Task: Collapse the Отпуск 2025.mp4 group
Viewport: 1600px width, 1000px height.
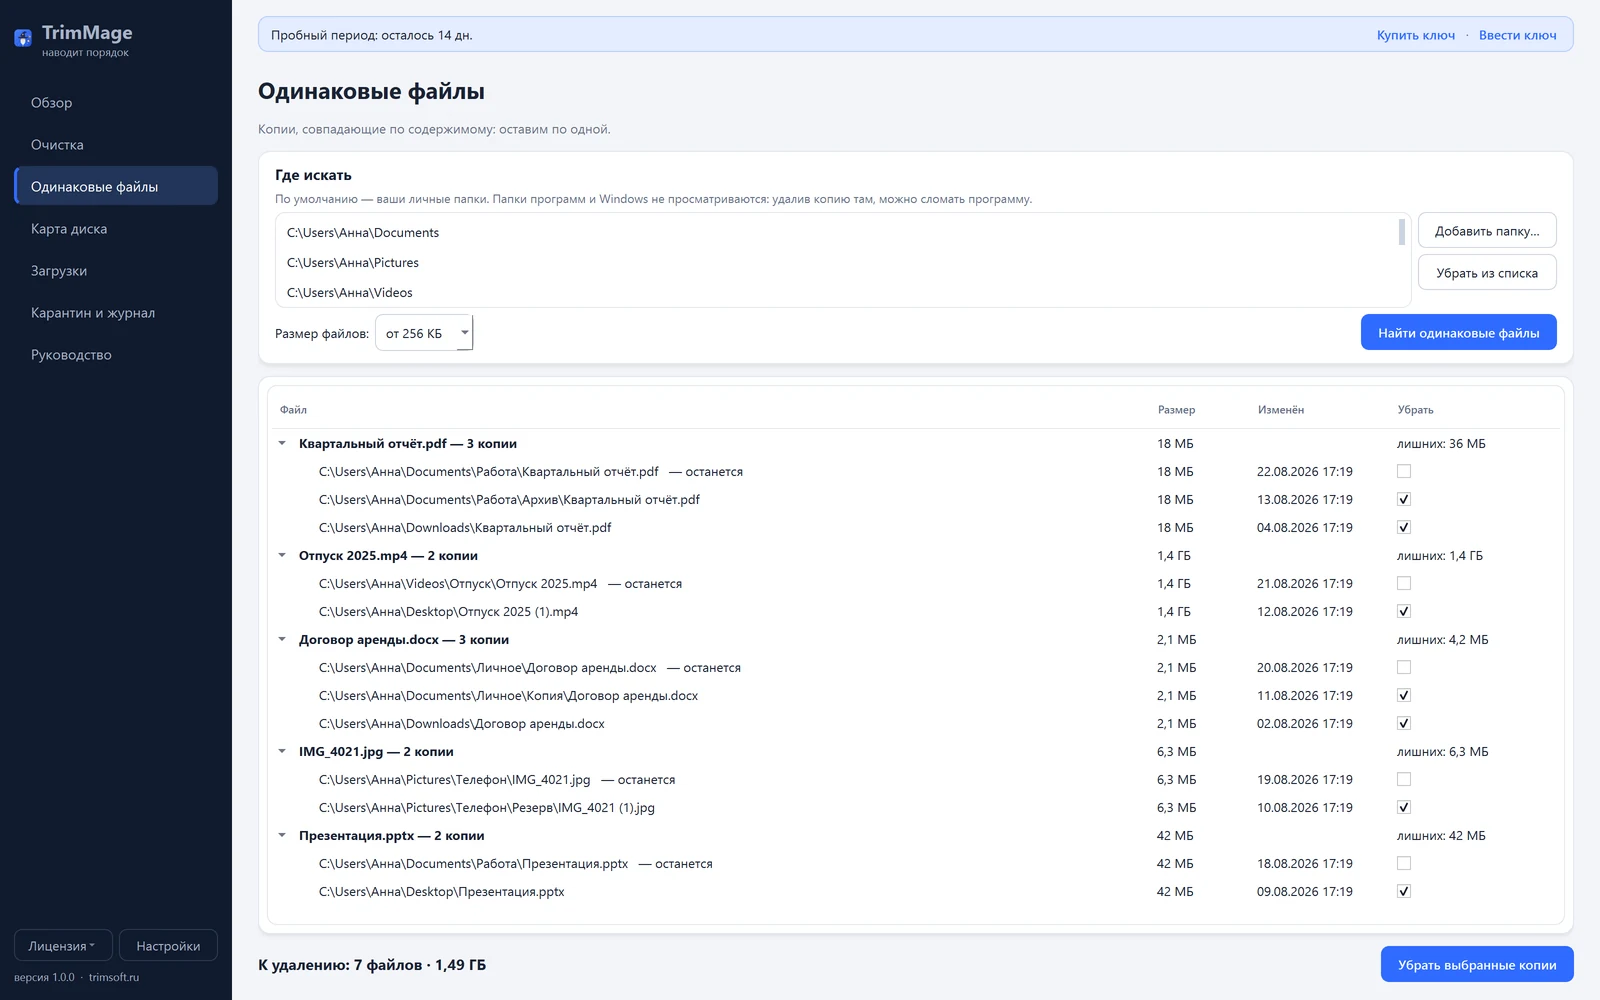Action: point(282,555)
